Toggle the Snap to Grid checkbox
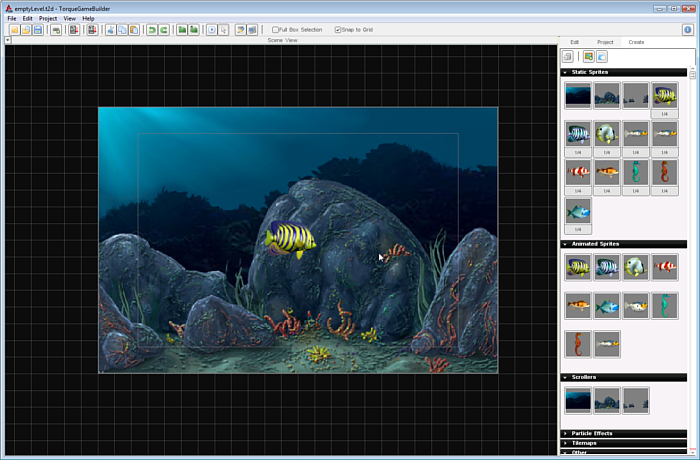The image size is (700, 460). 338,30
